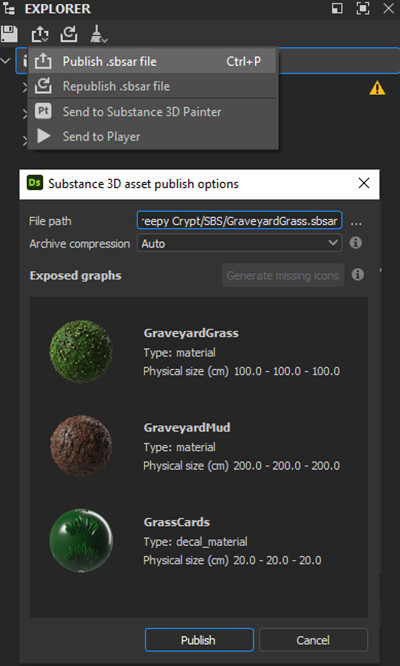Click the Republish toolbar icon
The image size is (400, 666).
pos(69,34)
